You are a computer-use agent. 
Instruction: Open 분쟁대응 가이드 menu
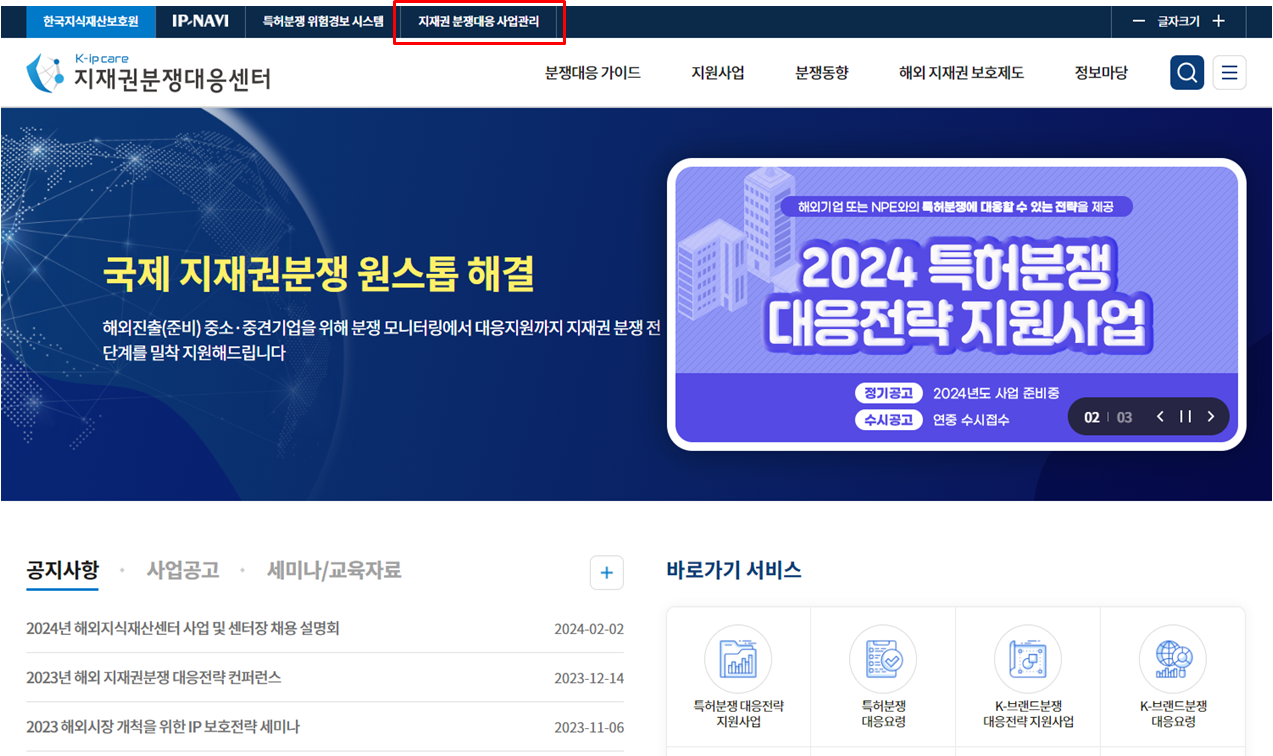coord(593,73)
